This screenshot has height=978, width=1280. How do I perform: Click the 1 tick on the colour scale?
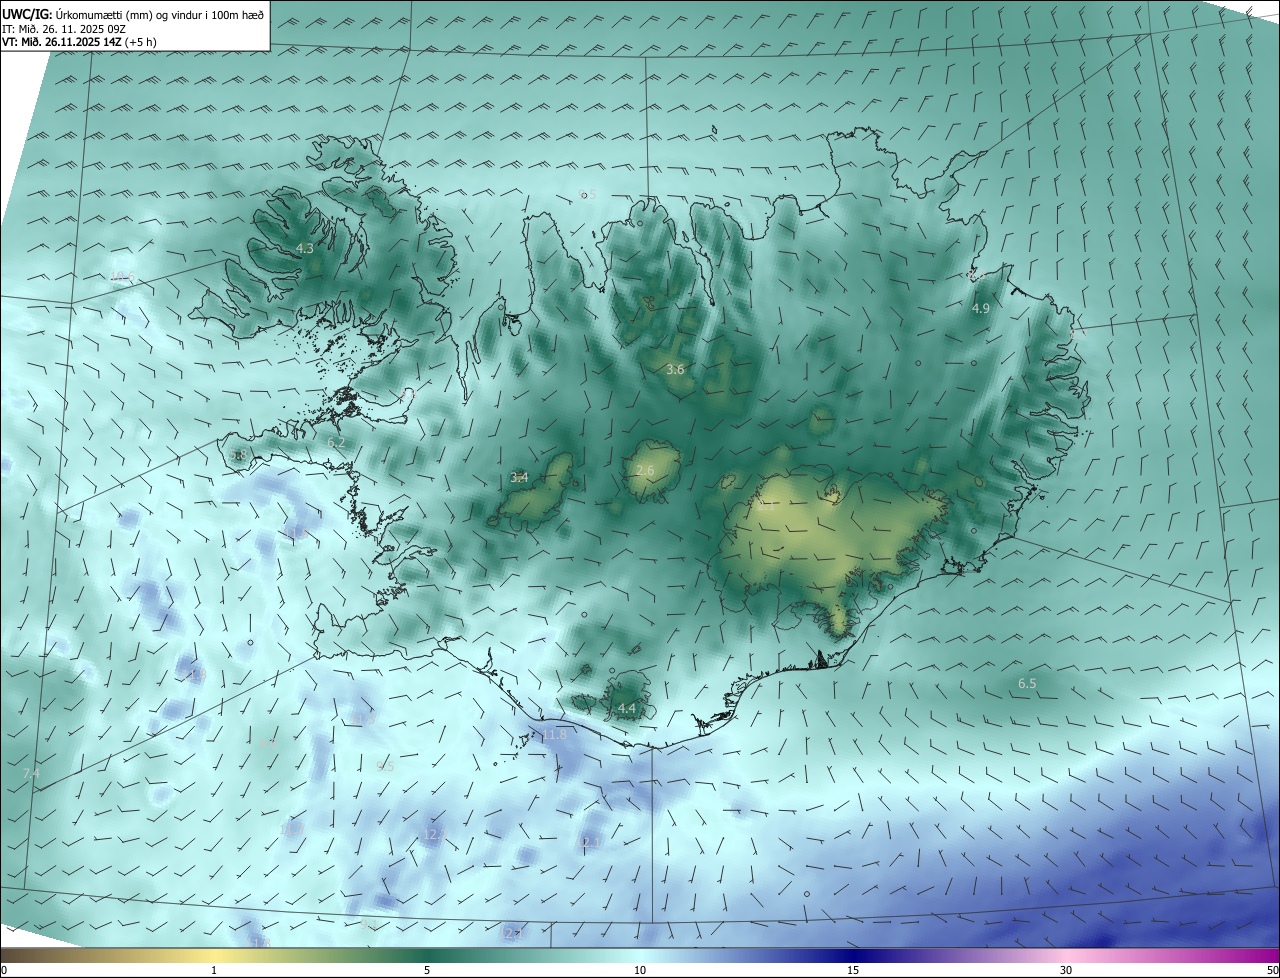(214, 970)
